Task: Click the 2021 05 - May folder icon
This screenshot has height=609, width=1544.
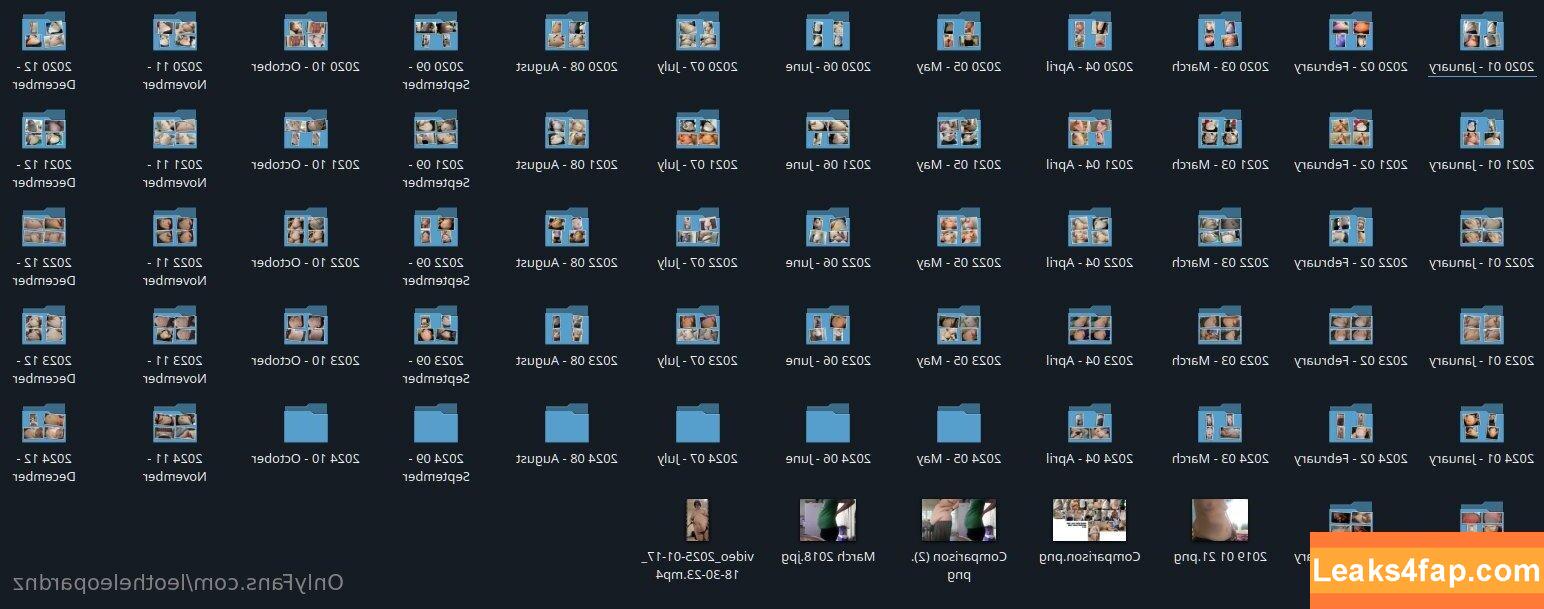Action: coord(959,130)
